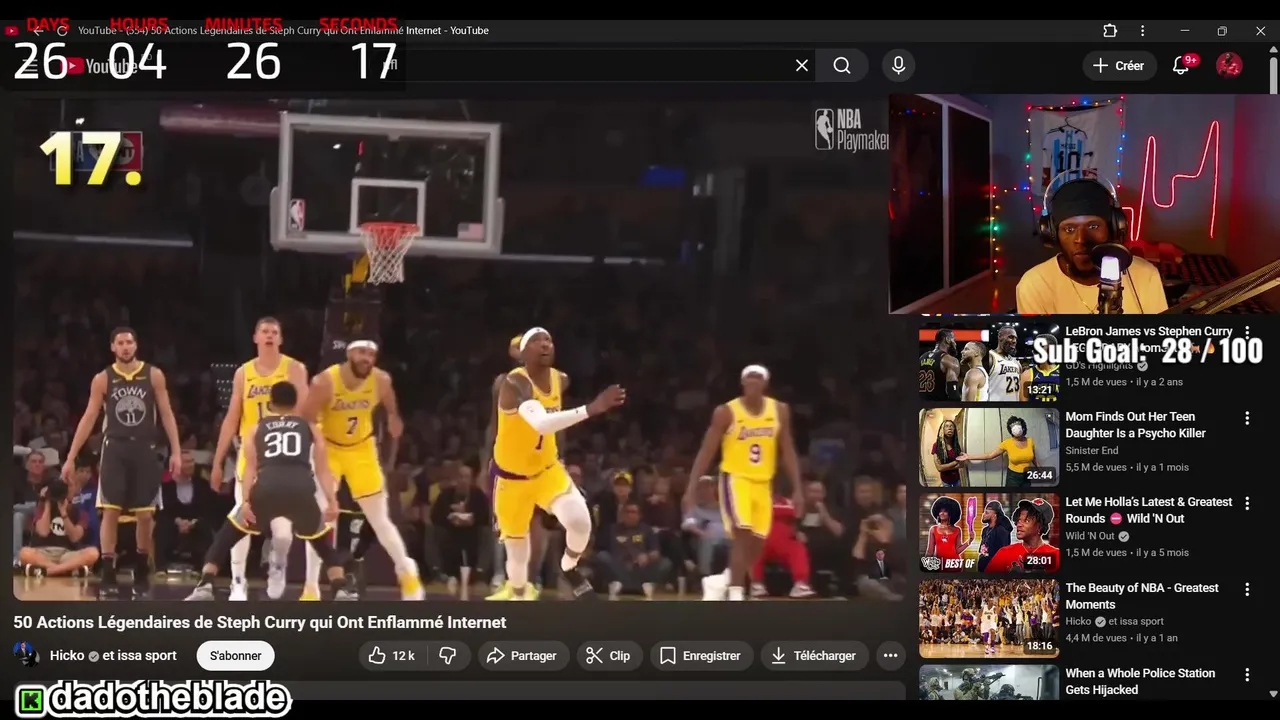
Task: Save the video with Enregistrer
Action: [x=700, y=656]
